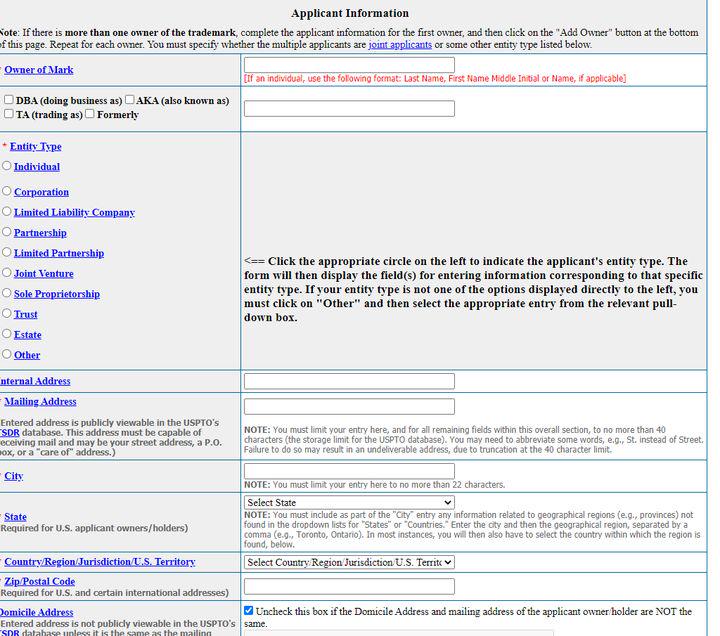Expand the Country/Region/Jurisdiction dropdown
Viewport: 720px width, 636px height.
(349, 562)
